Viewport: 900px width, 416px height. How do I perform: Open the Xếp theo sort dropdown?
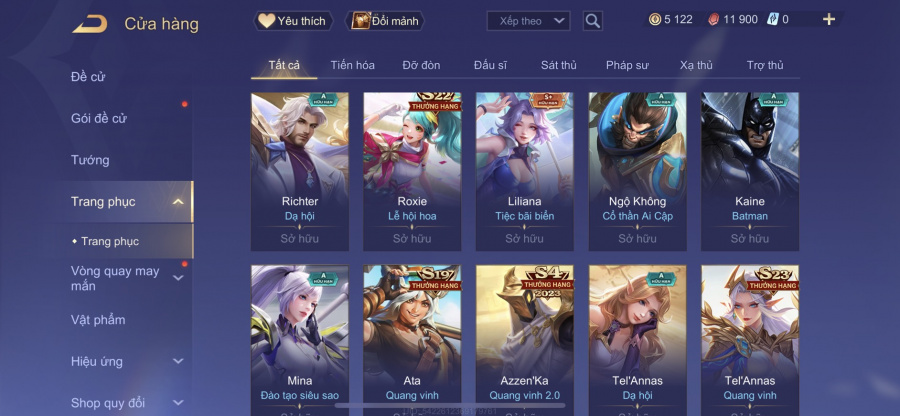528,21
